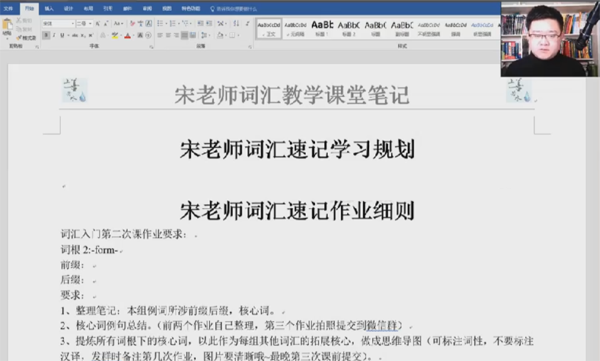Apply the 正文 Normal style

[269, 29]
